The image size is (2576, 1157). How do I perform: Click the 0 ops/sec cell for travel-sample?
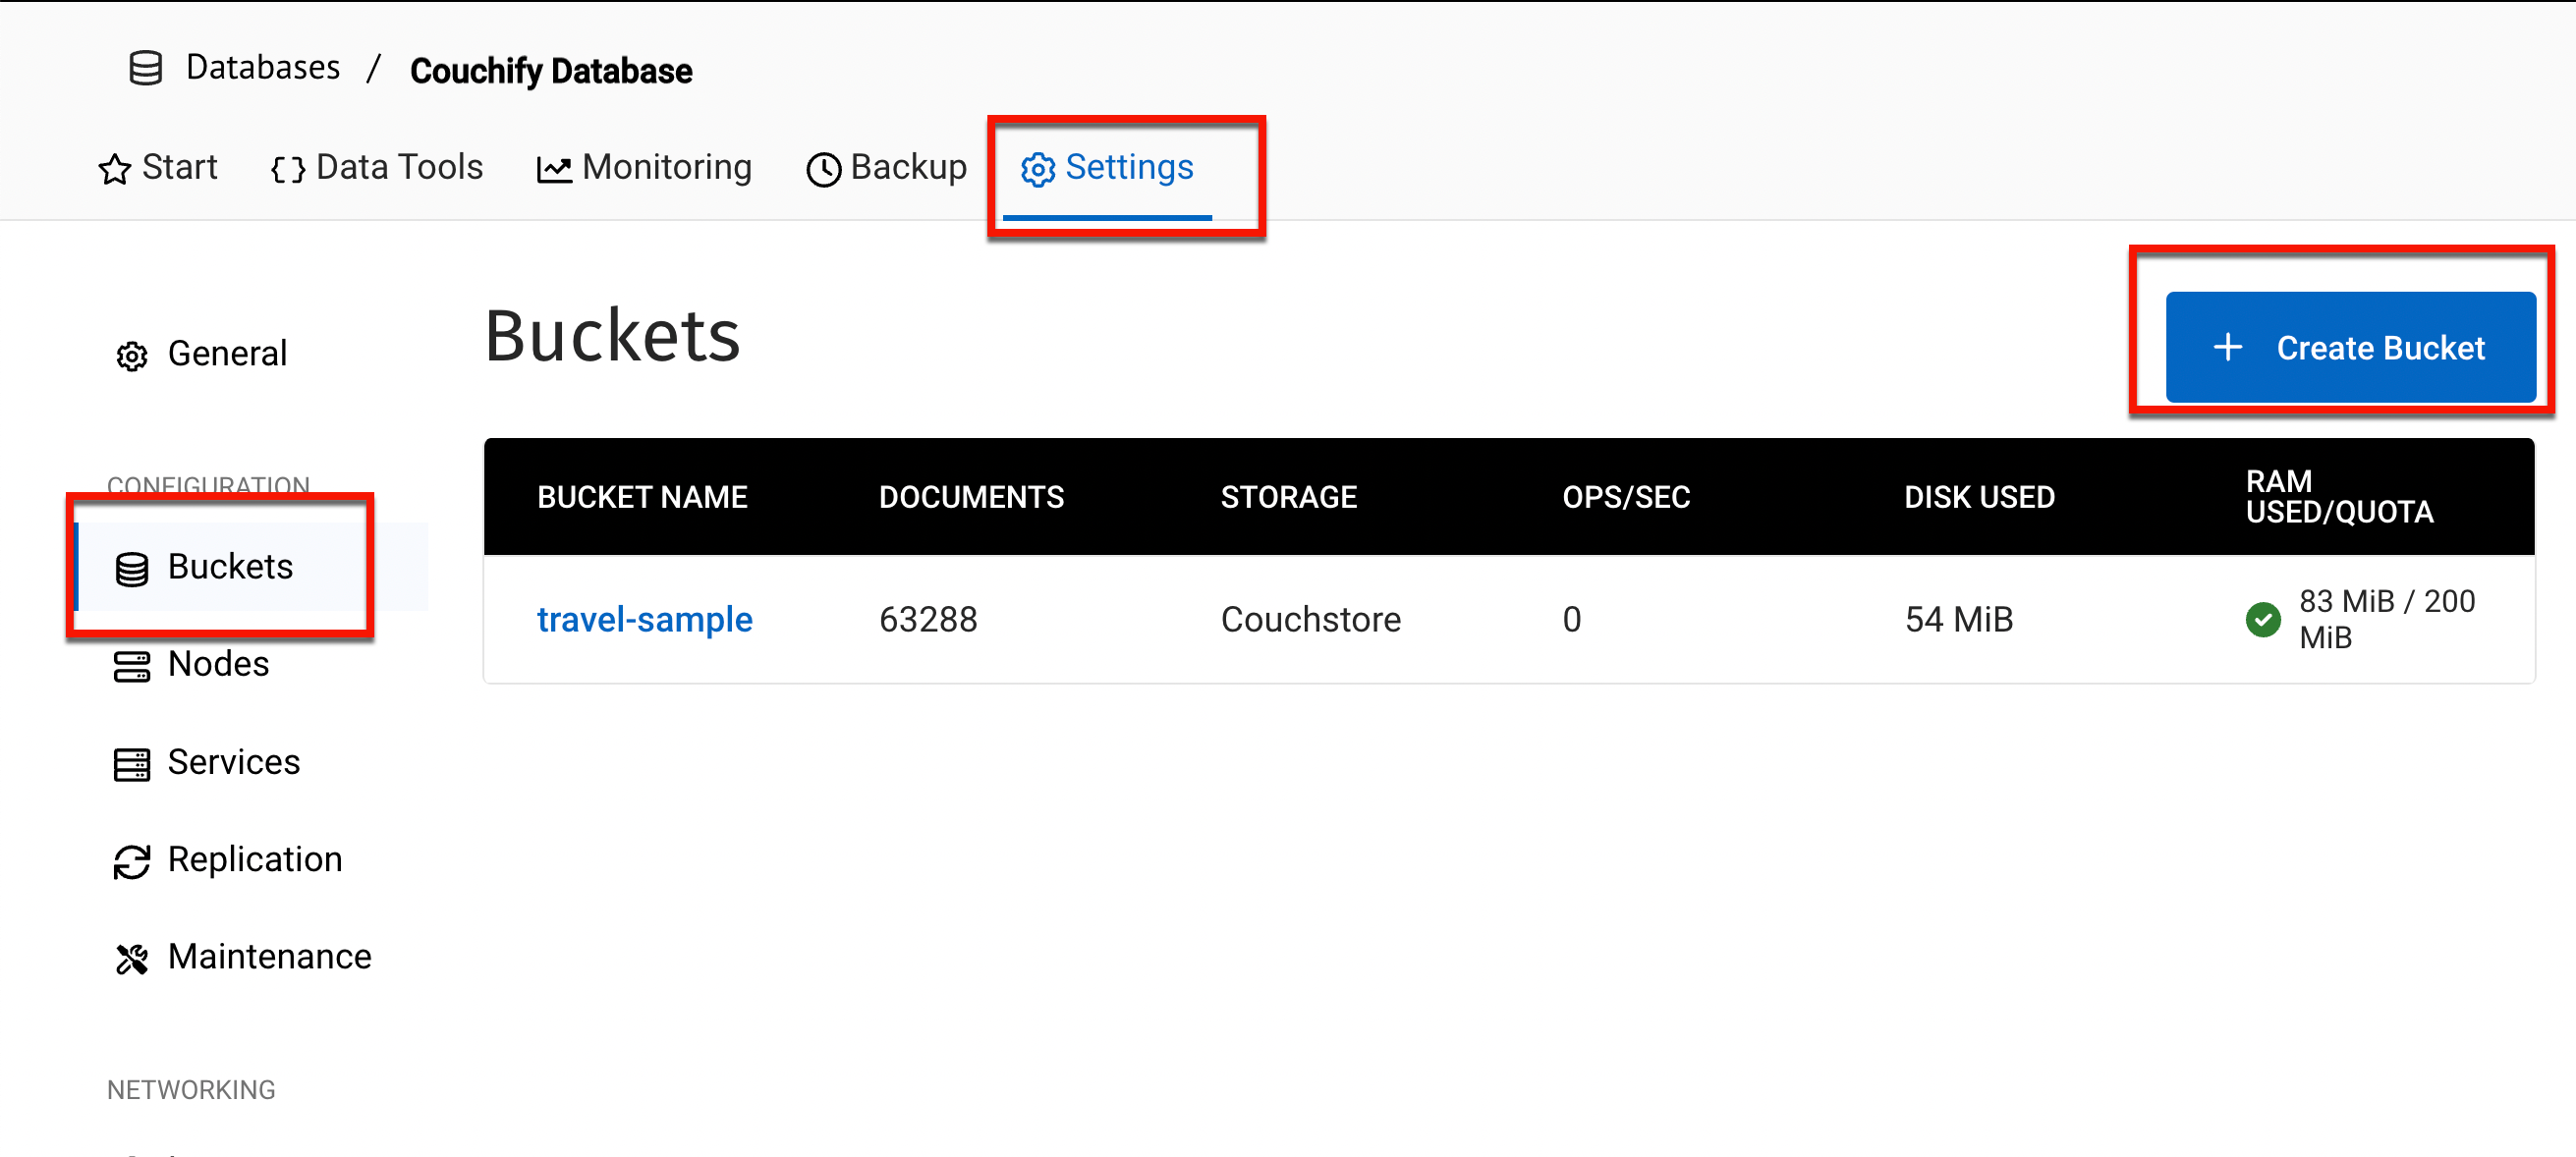point(1572,619)
